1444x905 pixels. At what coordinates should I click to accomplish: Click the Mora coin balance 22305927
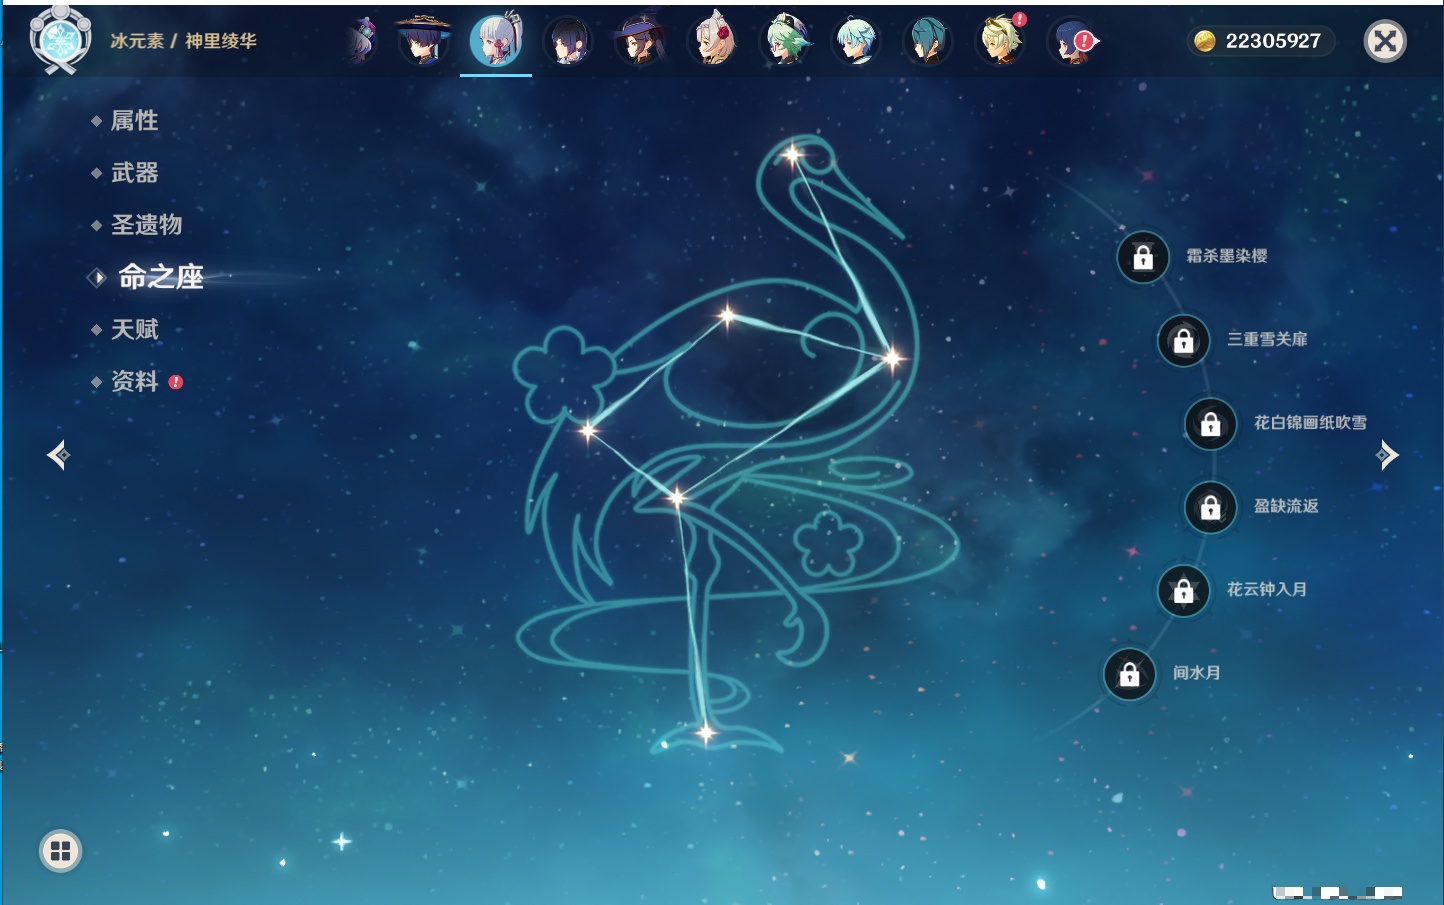(1260, 41)
